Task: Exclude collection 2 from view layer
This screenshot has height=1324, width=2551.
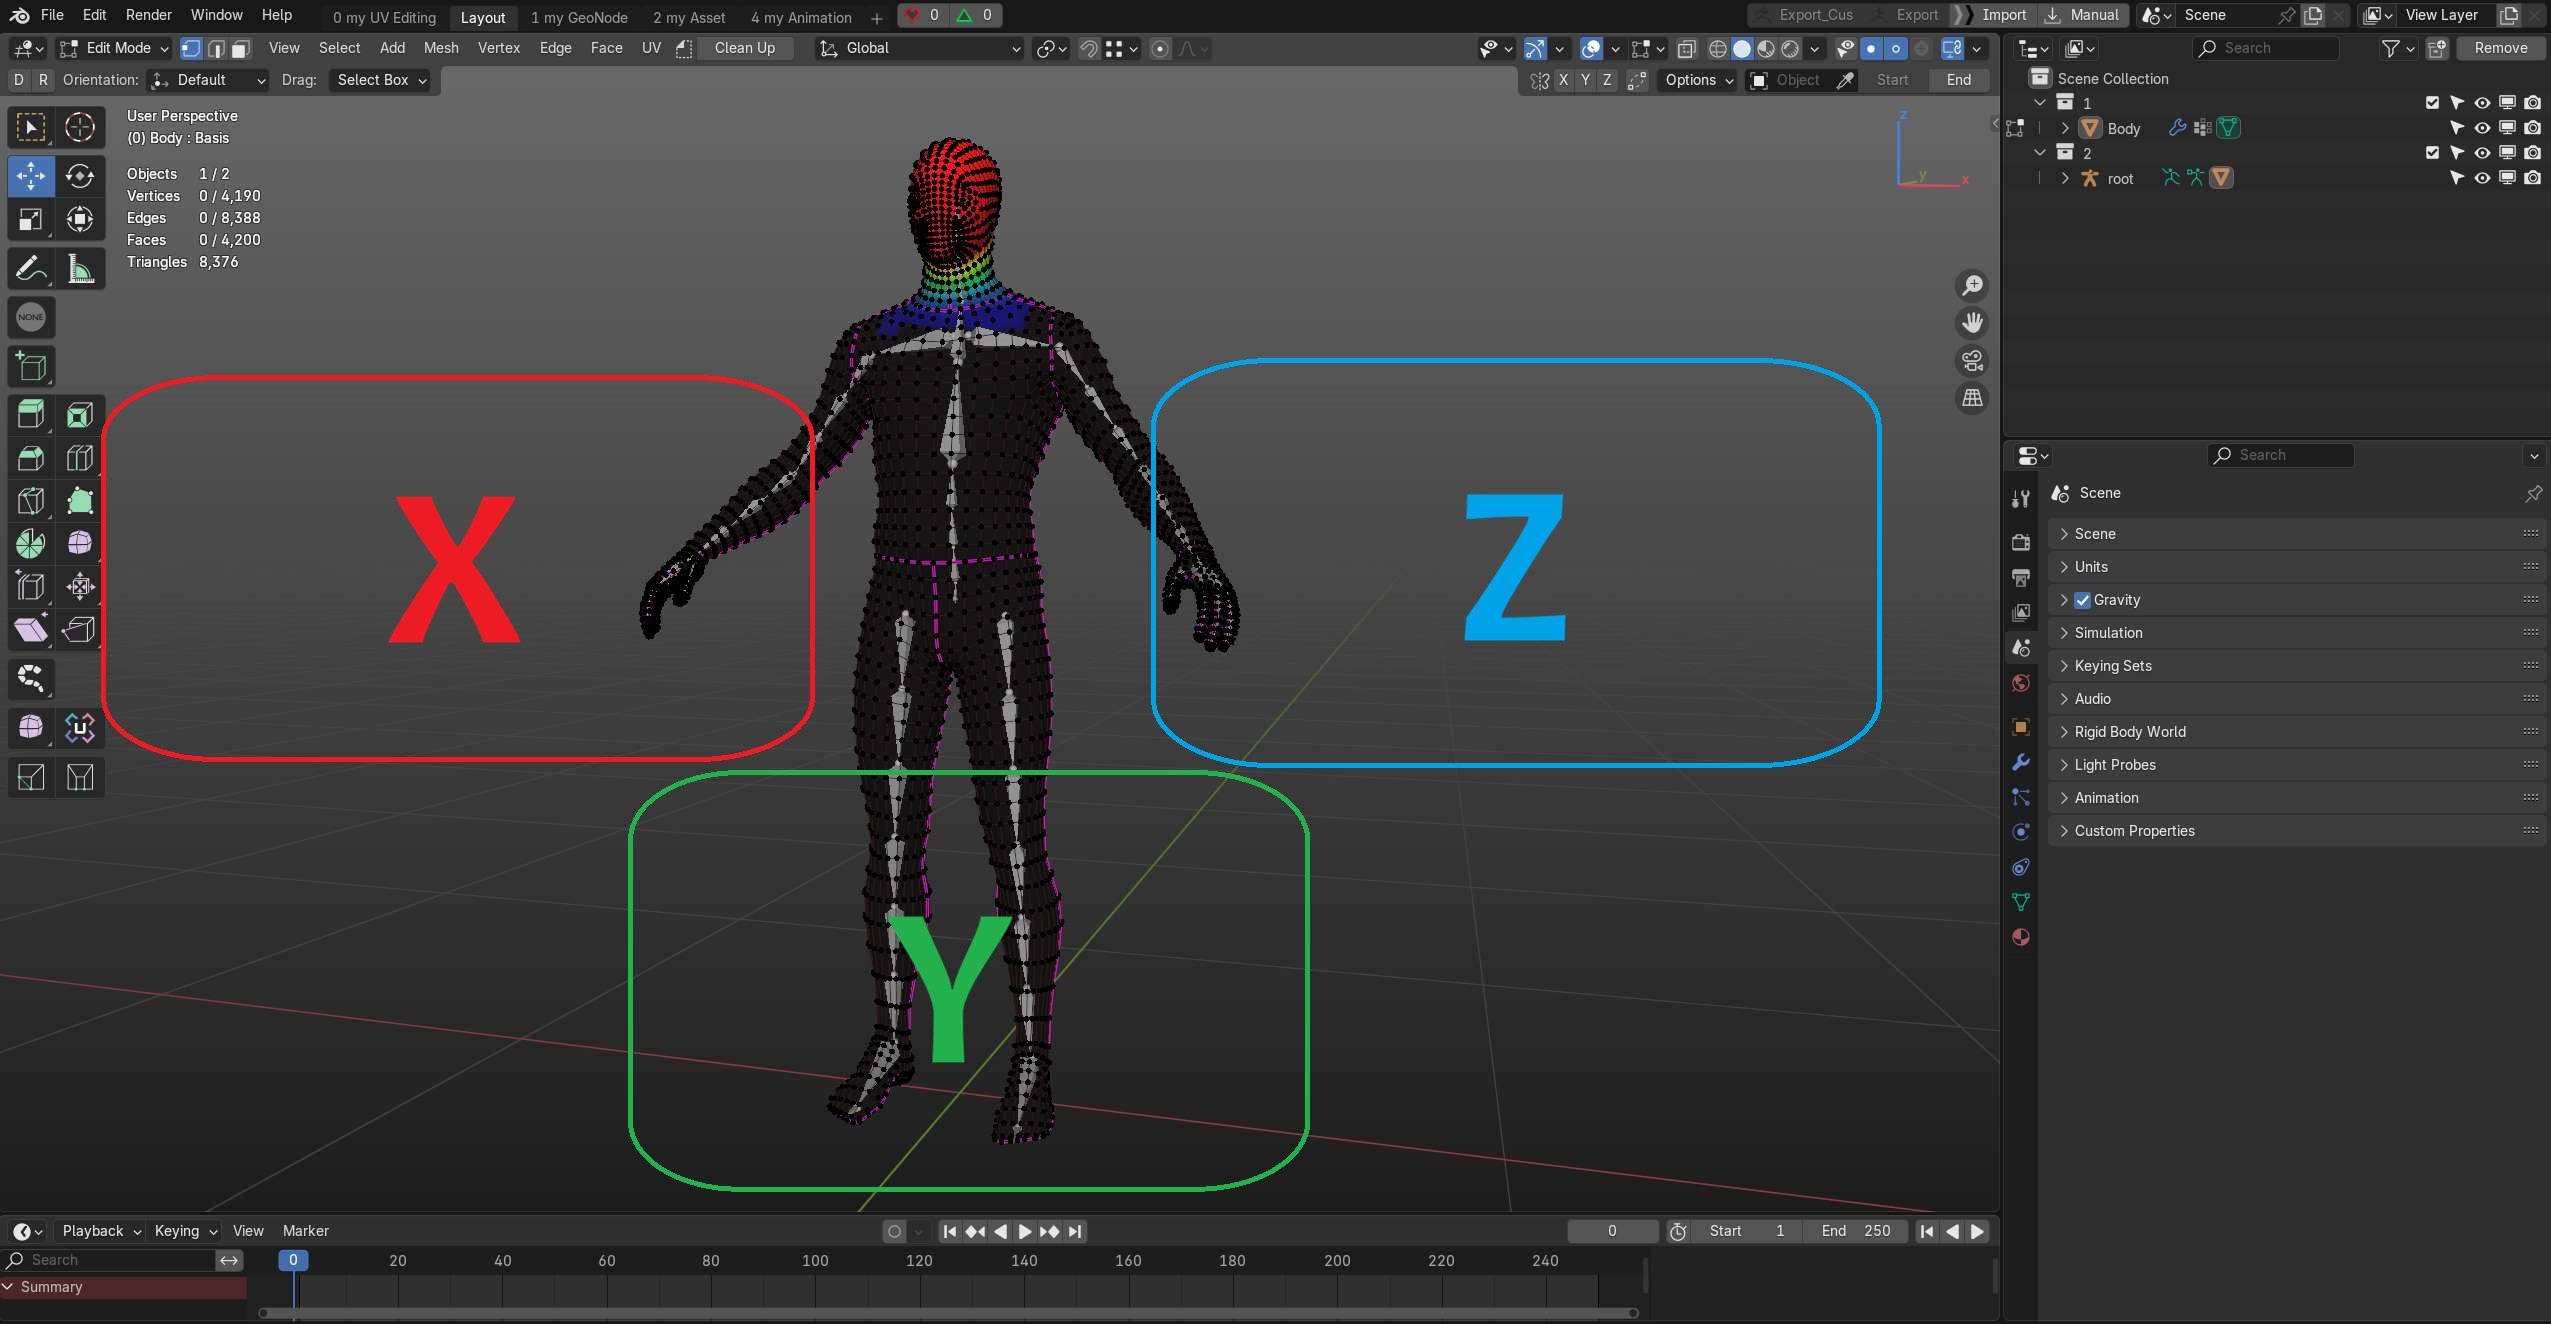Action: [x=2432, y=153]
